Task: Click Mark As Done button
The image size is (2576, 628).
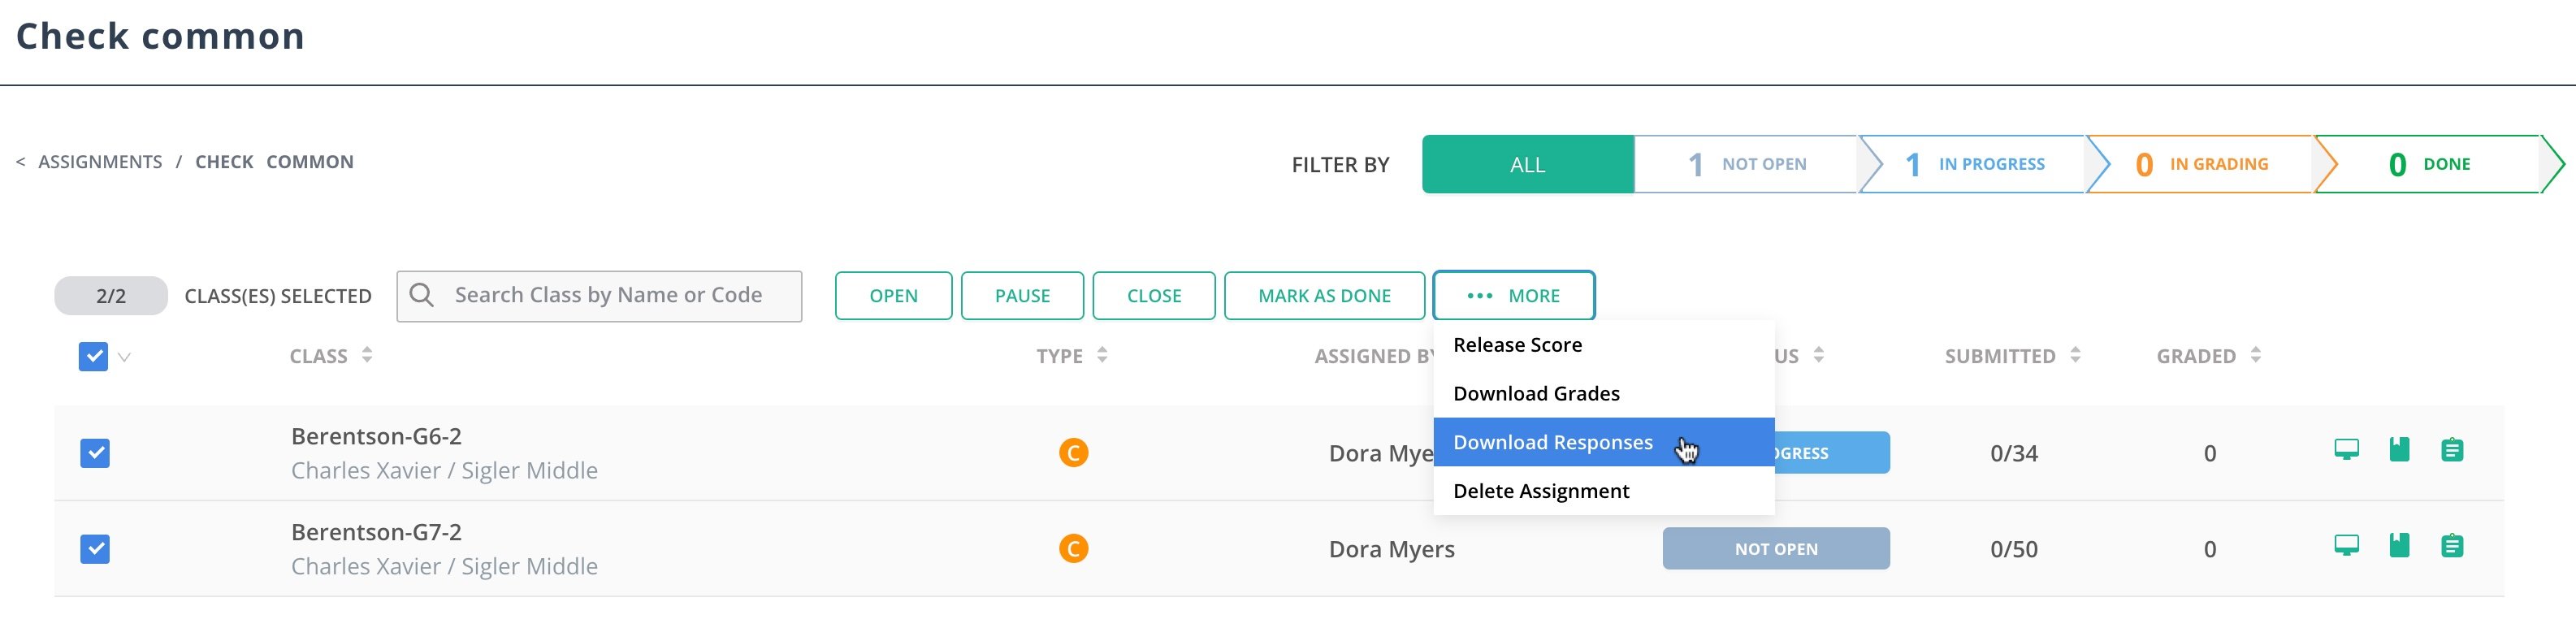Action: click(x=1324, y=296)
